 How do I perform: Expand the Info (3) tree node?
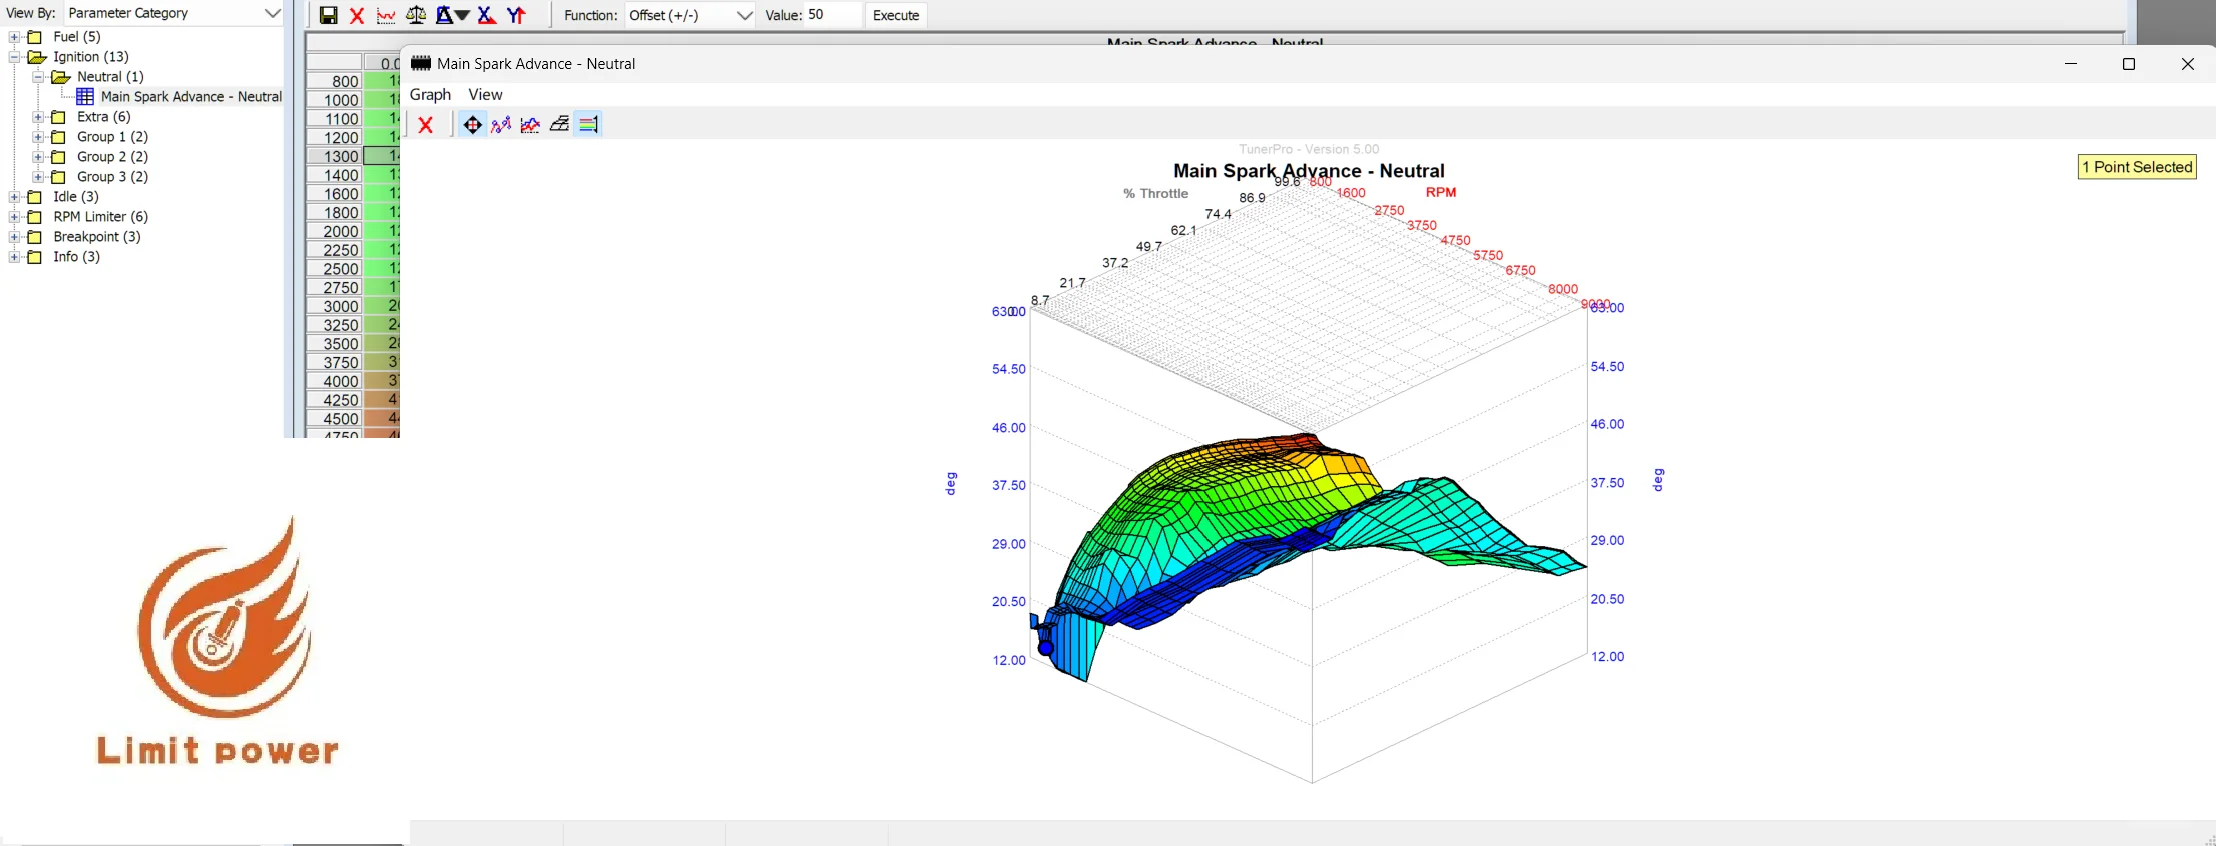14,257
